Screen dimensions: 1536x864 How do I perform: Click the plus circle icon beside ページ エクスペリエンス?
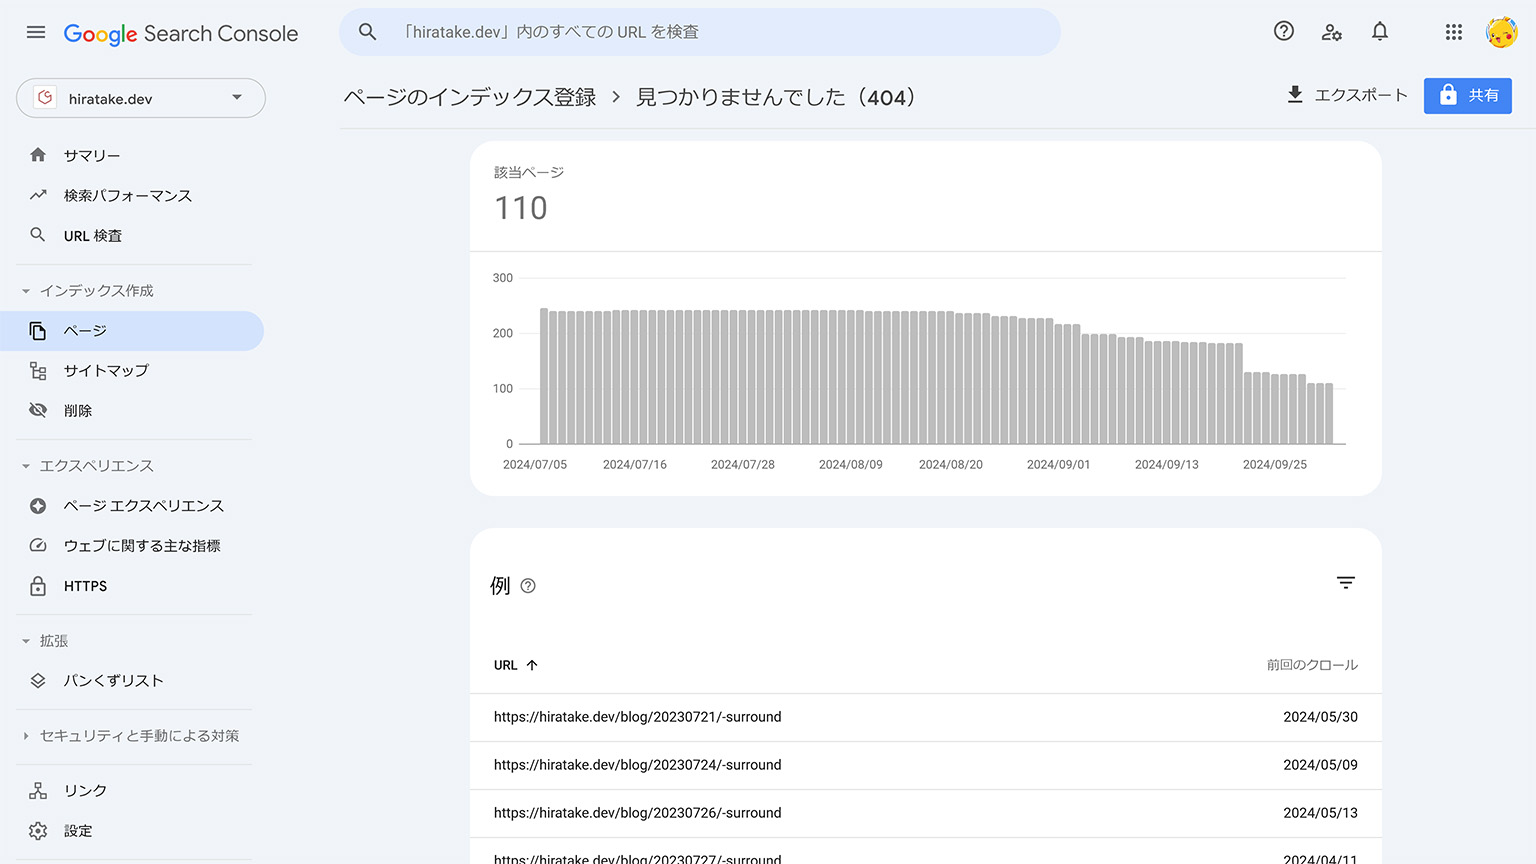click(x=38, y=506)
